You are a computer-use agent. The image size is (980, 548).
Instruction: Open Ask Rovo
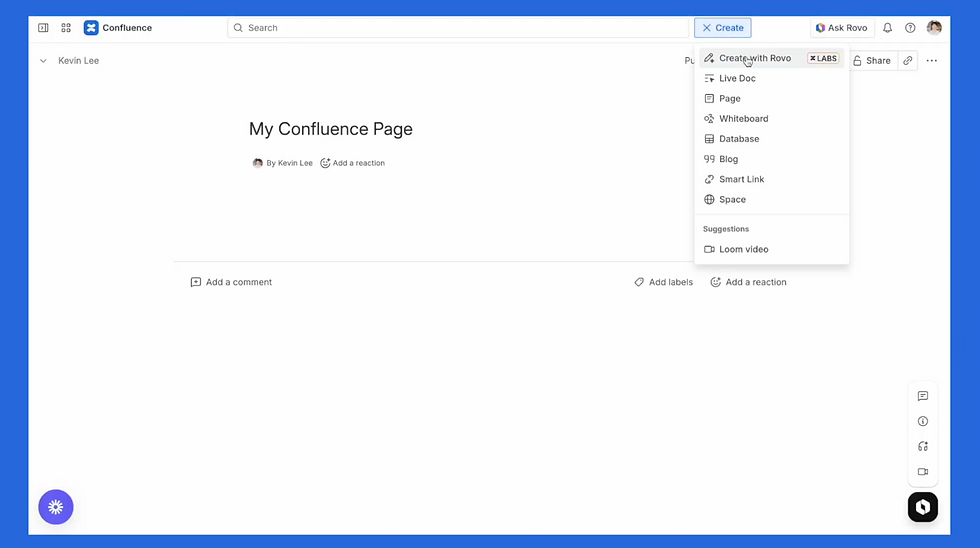(841, 27)
